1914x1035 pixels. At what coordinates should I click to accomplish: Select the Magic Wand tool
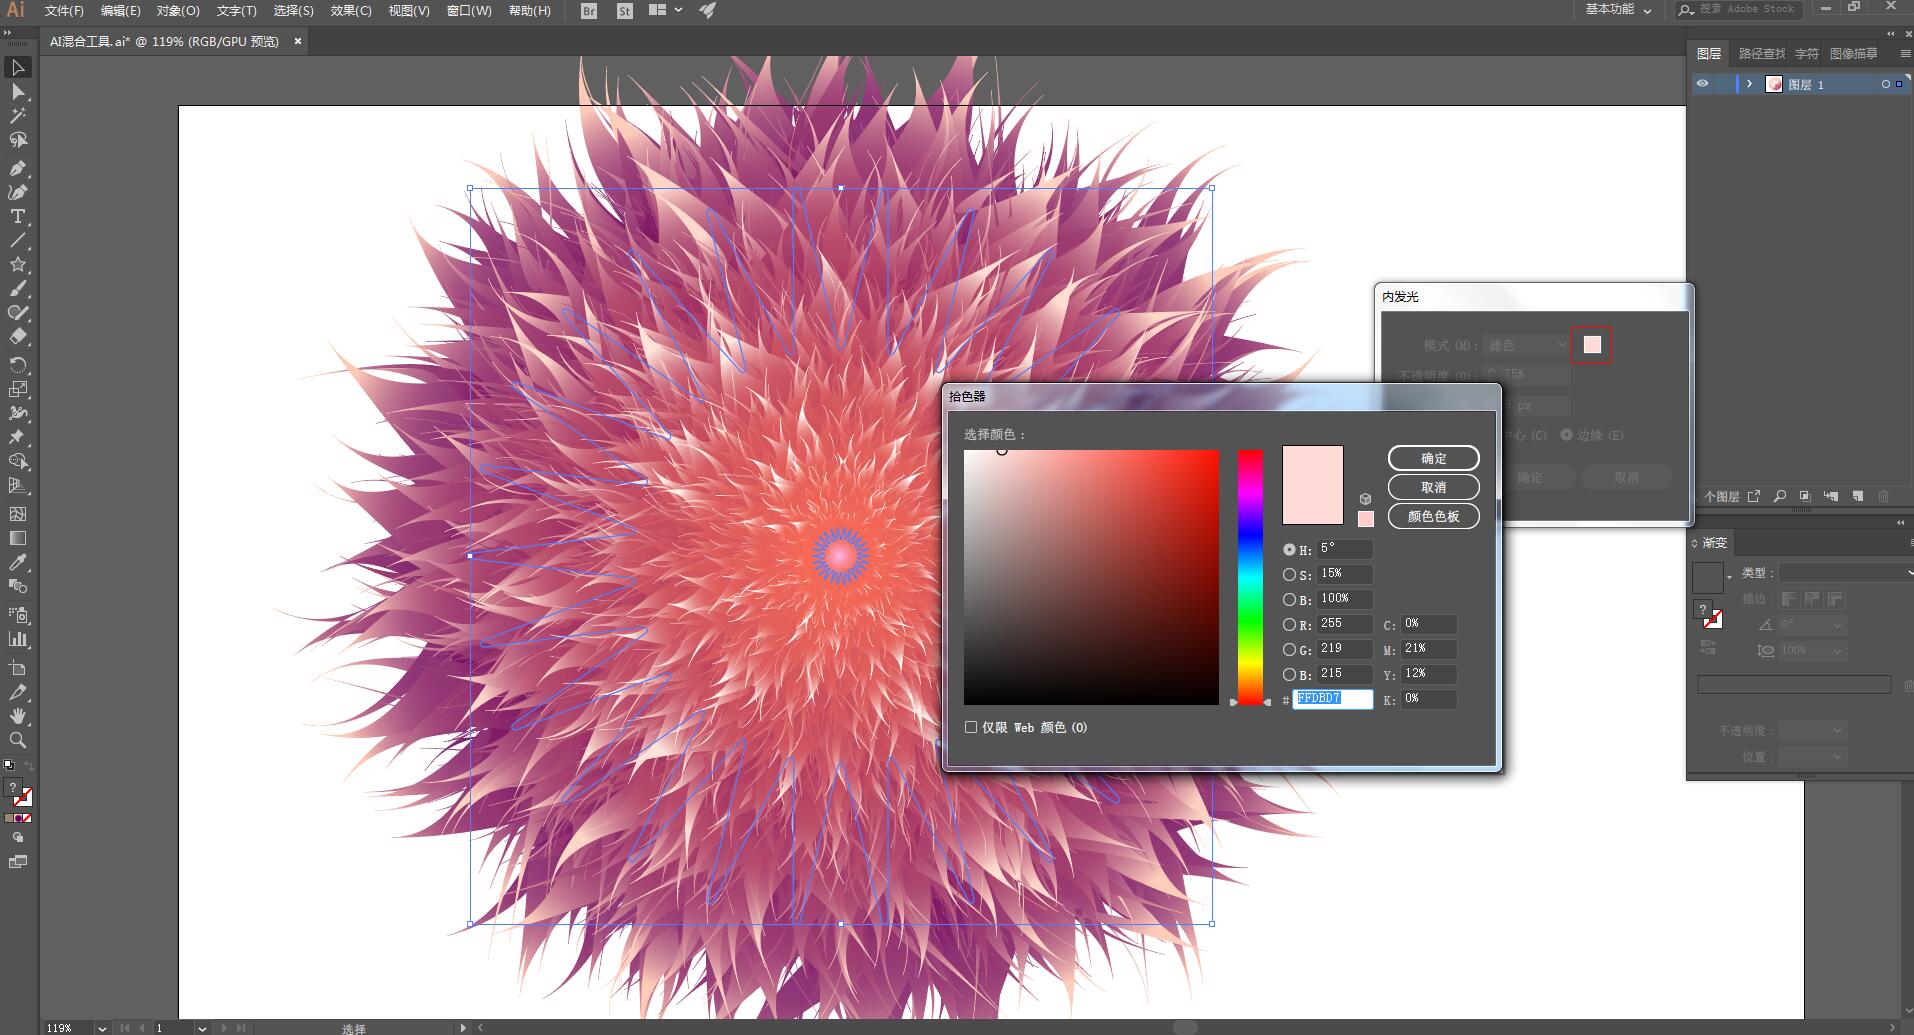click(18, 116)
